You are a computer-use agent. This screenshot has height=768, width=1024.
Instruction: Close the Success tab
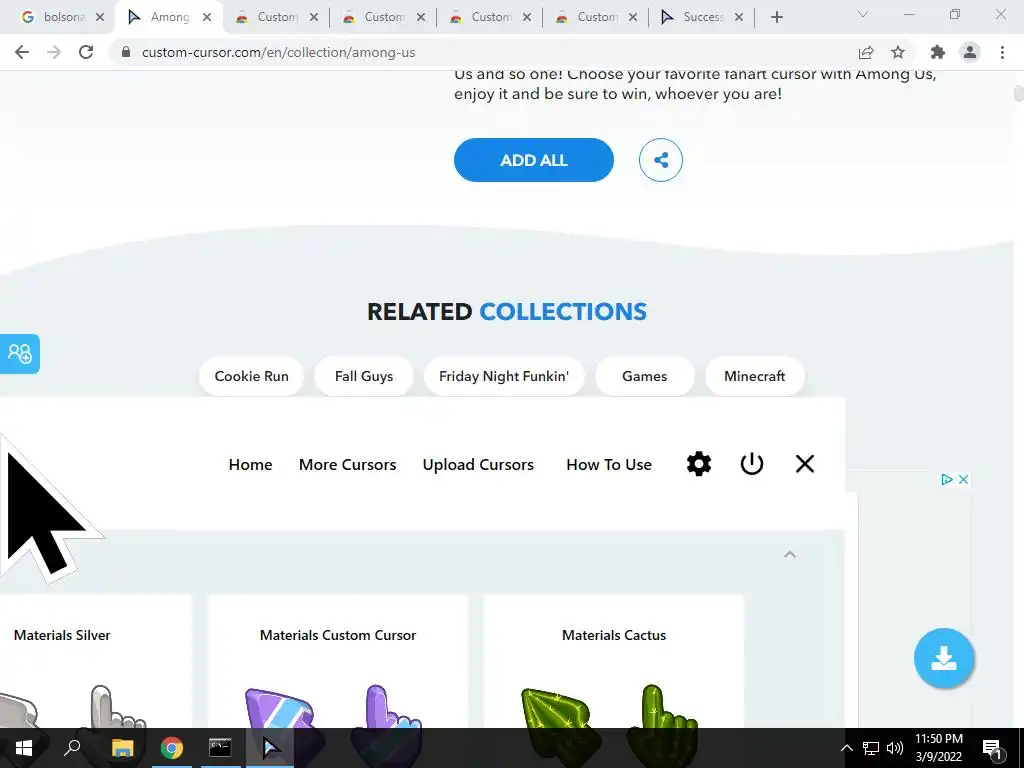739,17
